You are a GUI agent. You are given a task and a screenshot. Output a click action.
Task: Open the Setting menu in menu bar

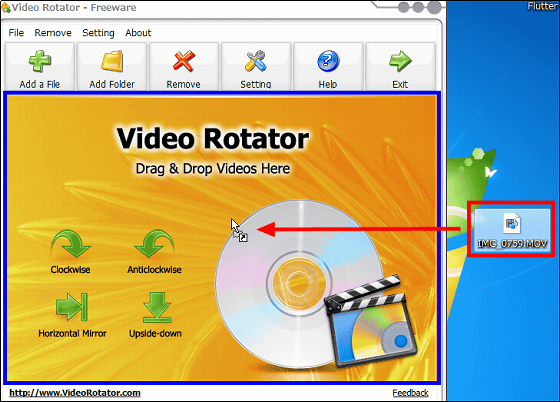pyautogui.click(x=98, y=33)
